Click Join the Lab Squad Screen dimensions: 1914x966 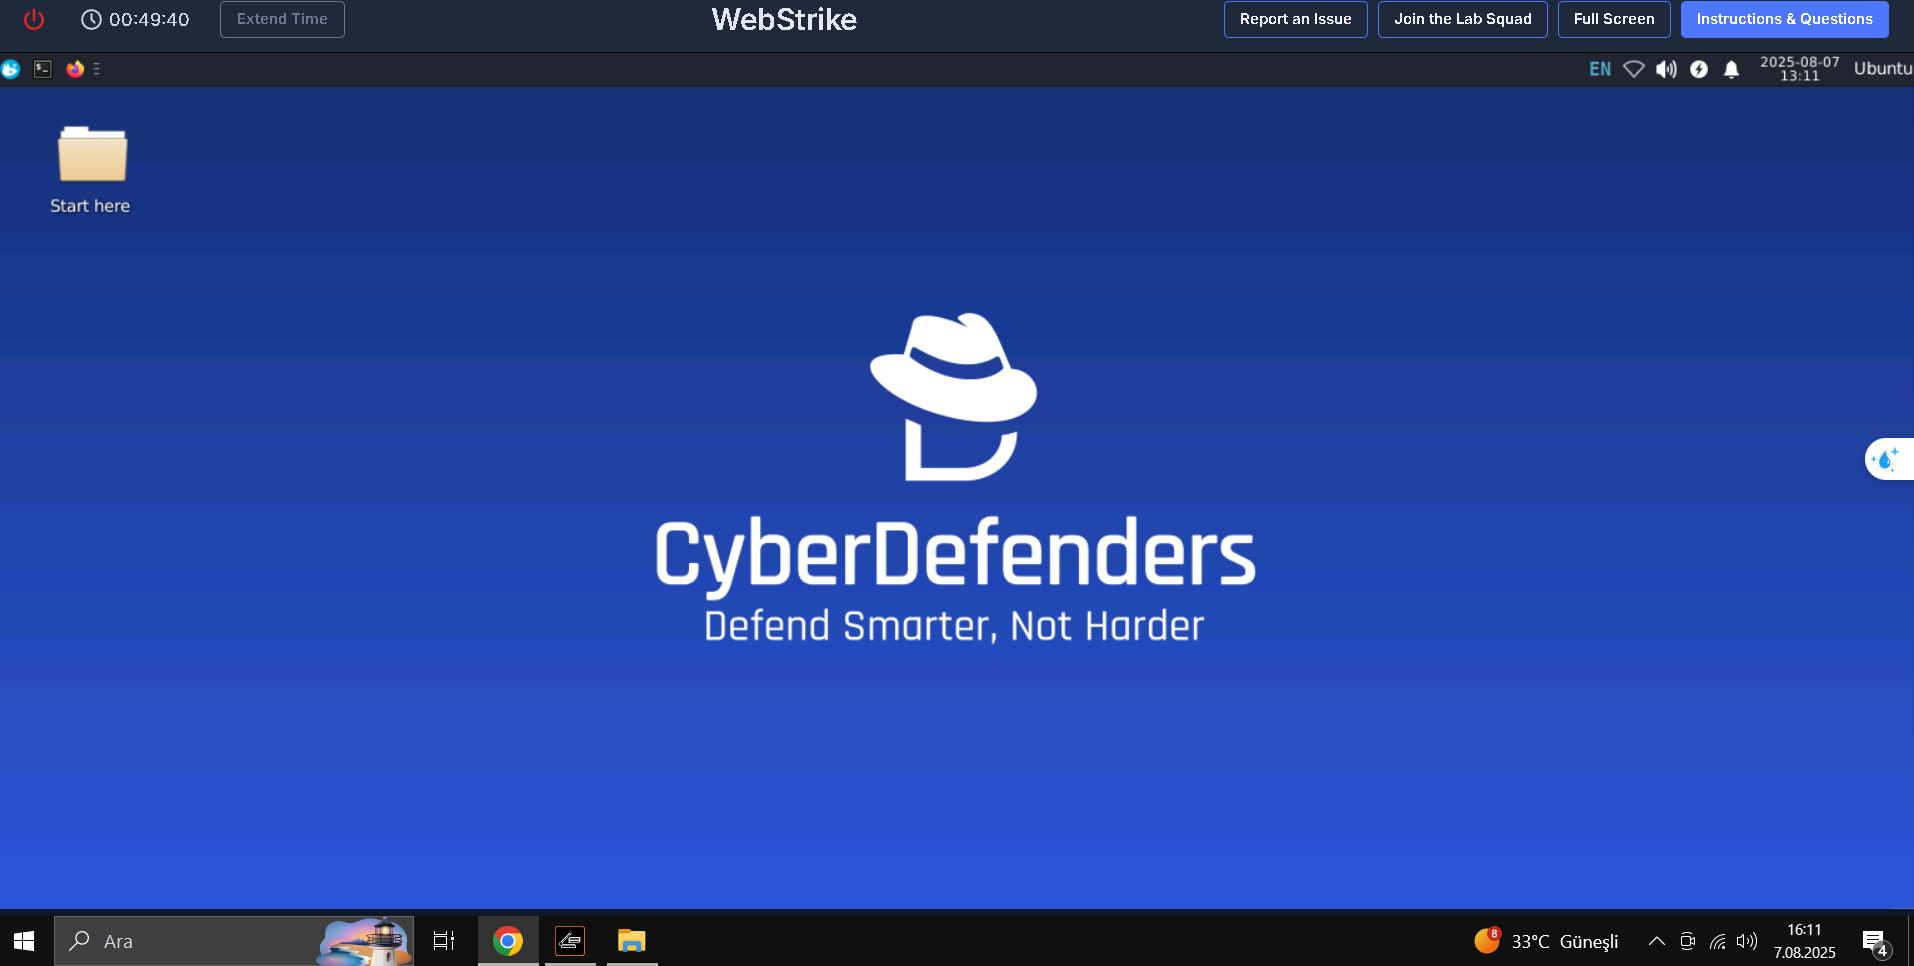1462,19
